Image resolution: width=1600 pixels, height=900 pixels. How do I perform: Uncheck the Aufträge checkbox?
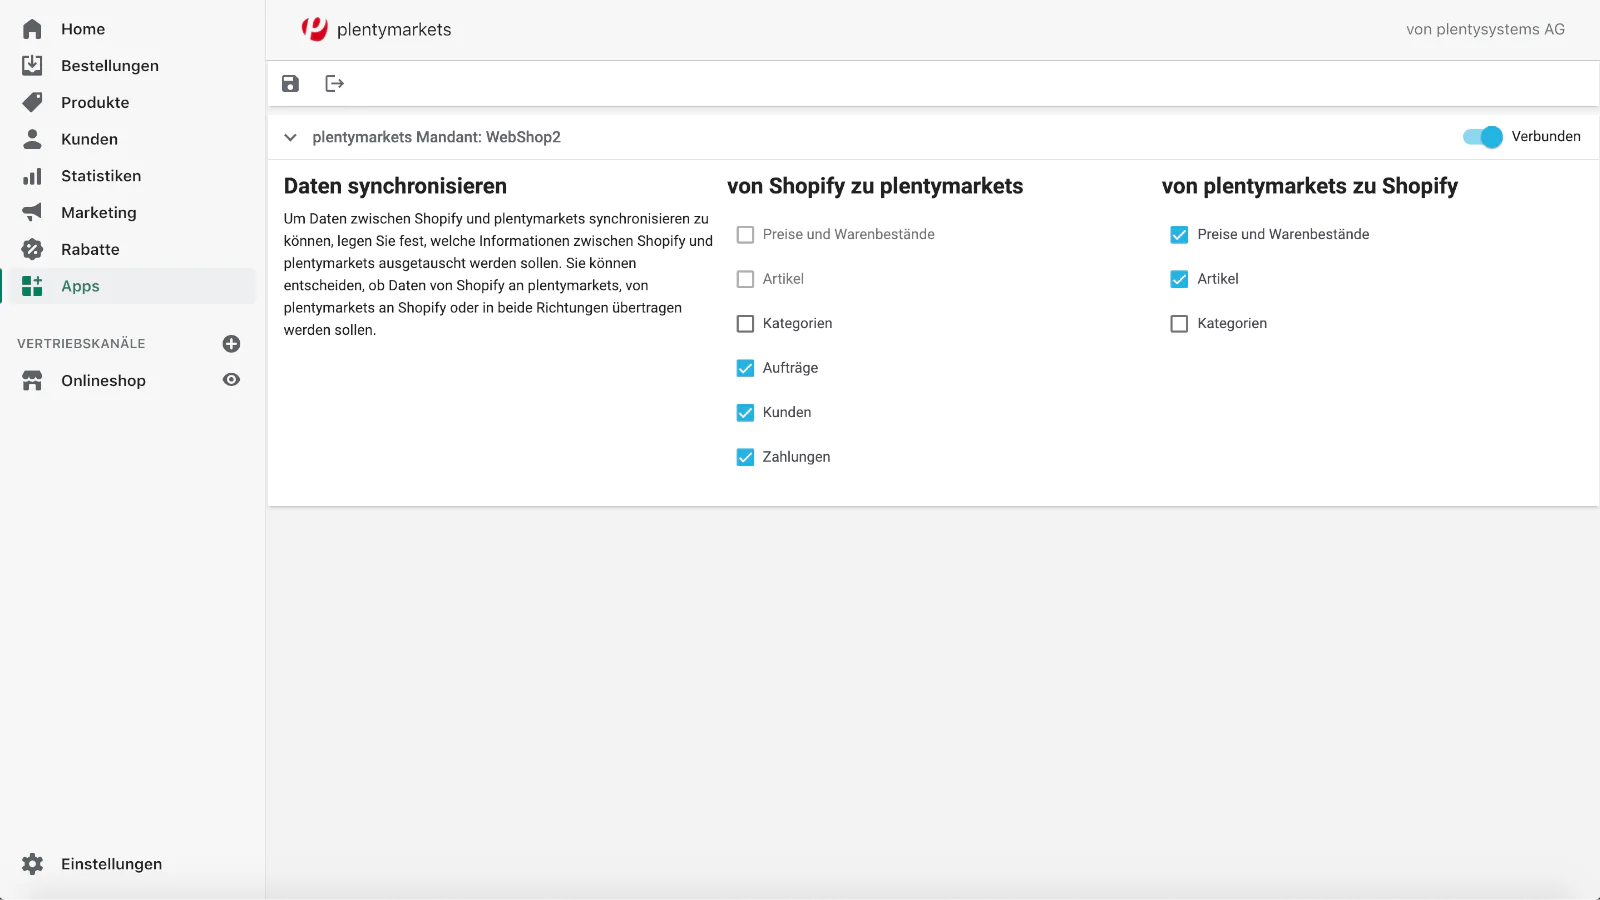(x=745, y=368)
